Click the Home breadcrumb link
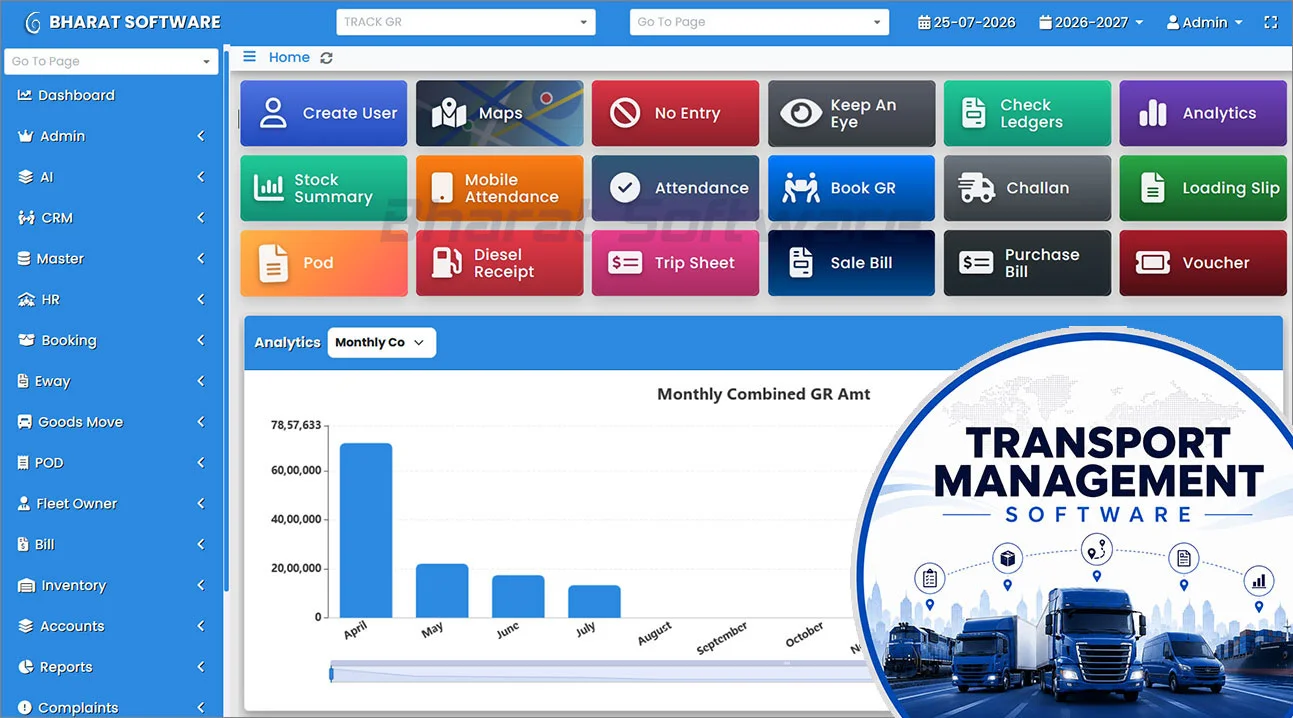1293x718 pixels. [289, 57]
